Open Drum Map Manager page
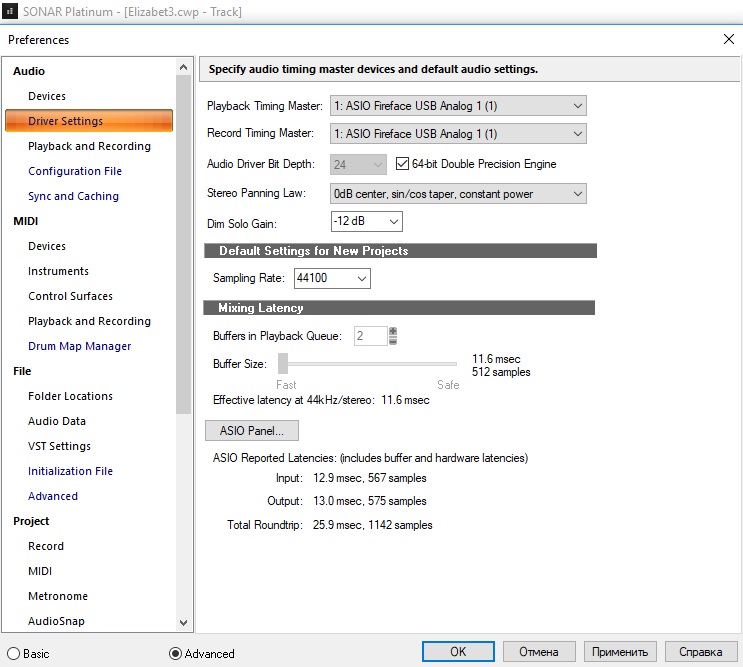Screen dimensions: 743x667 [80, 346]
